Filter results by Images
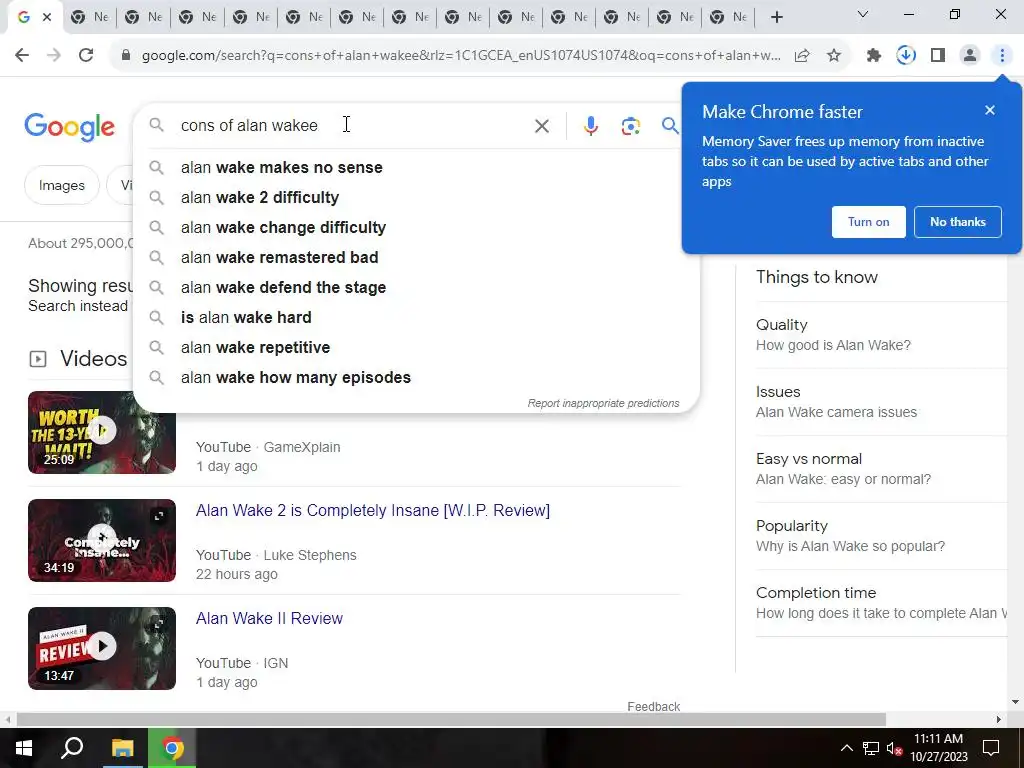 coord(61,185)
